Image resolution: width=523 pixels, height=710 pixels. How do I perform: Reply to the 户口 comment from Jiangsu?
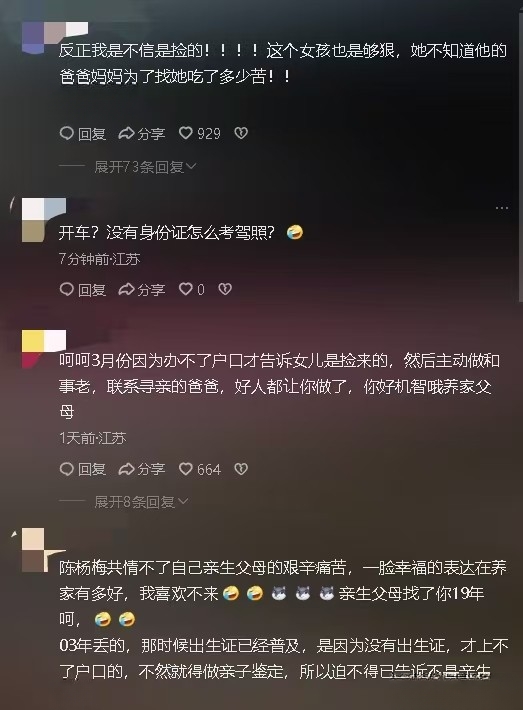[x=82, y=469]
